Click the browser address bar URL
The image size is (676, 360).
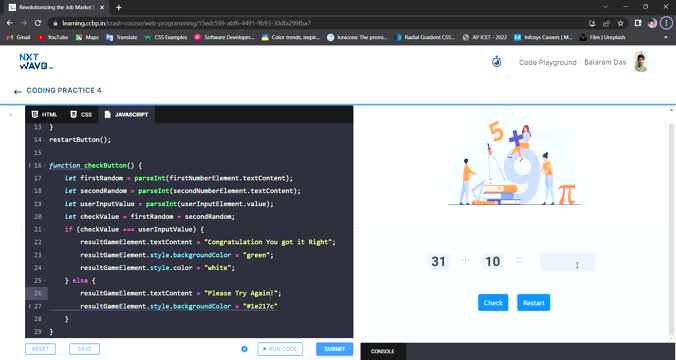186,23
